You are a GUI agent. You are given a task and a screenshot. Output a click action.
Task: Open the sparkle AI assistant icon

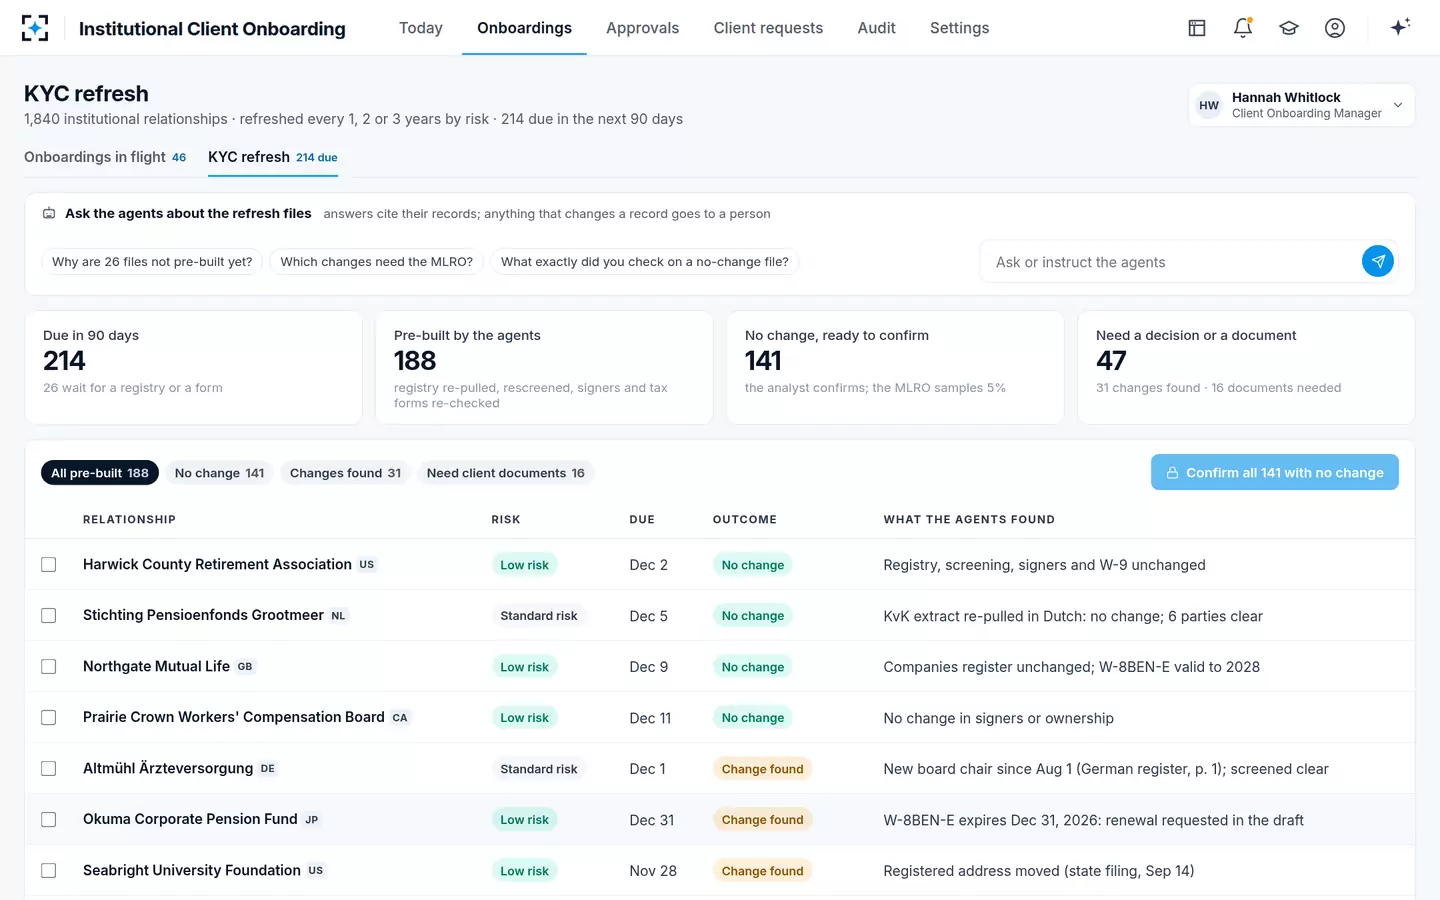pos(1400,27)
